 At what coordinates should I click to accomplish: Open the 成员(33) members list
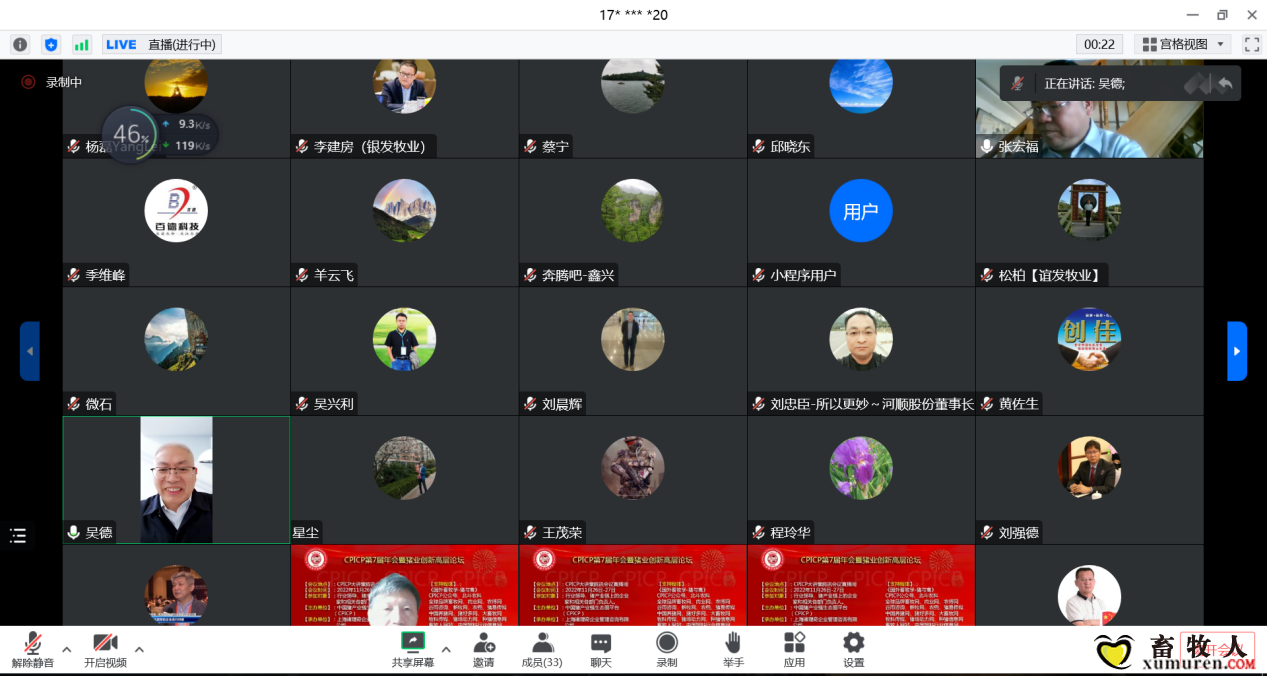click(x=542, y=649)
